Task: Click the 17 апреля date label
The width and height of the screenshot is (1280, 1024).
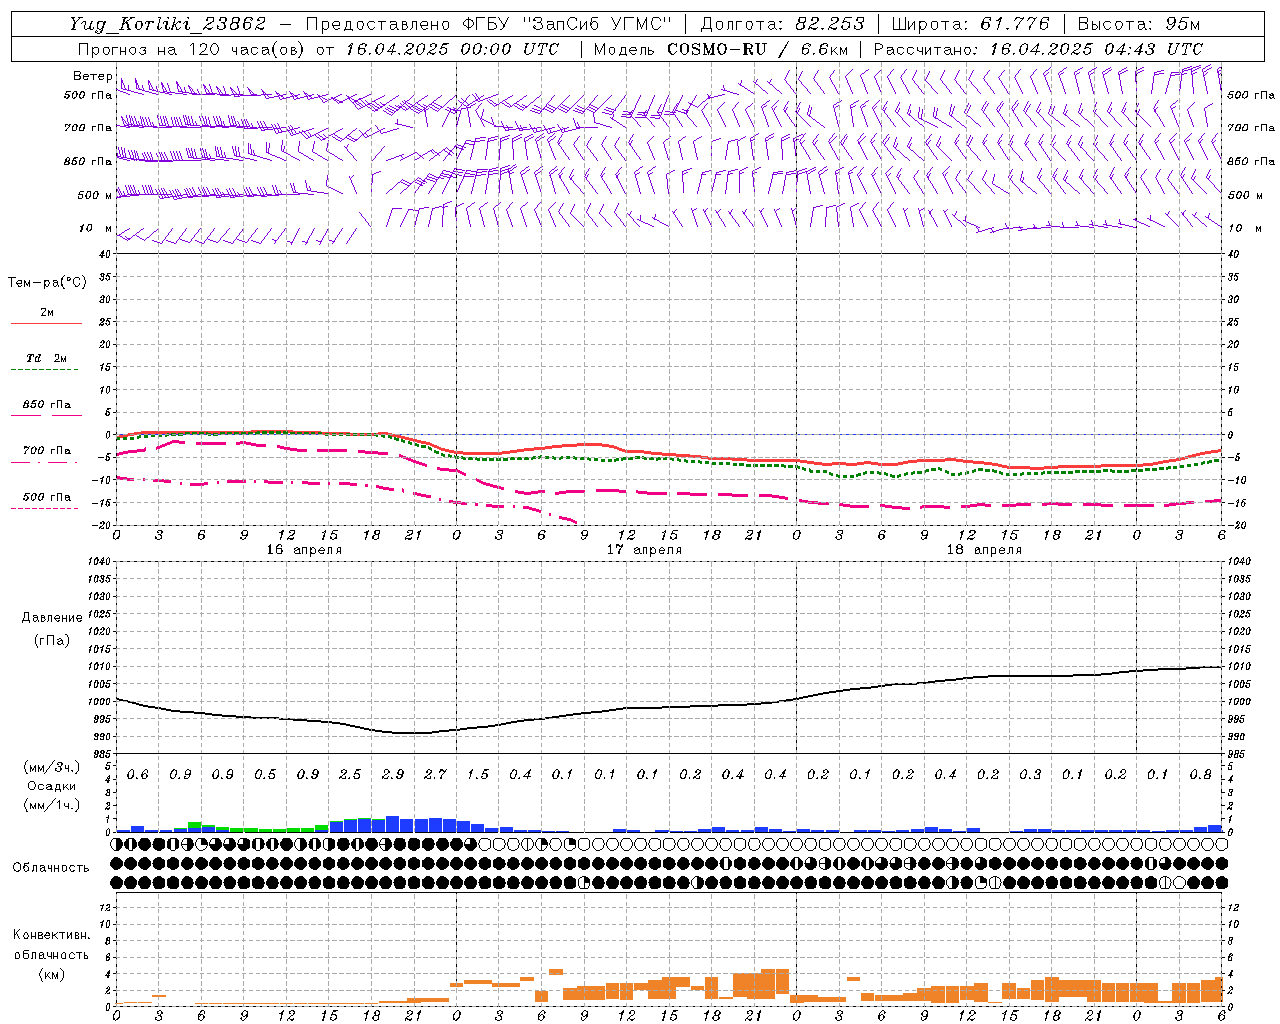Action: coord(644,550)
